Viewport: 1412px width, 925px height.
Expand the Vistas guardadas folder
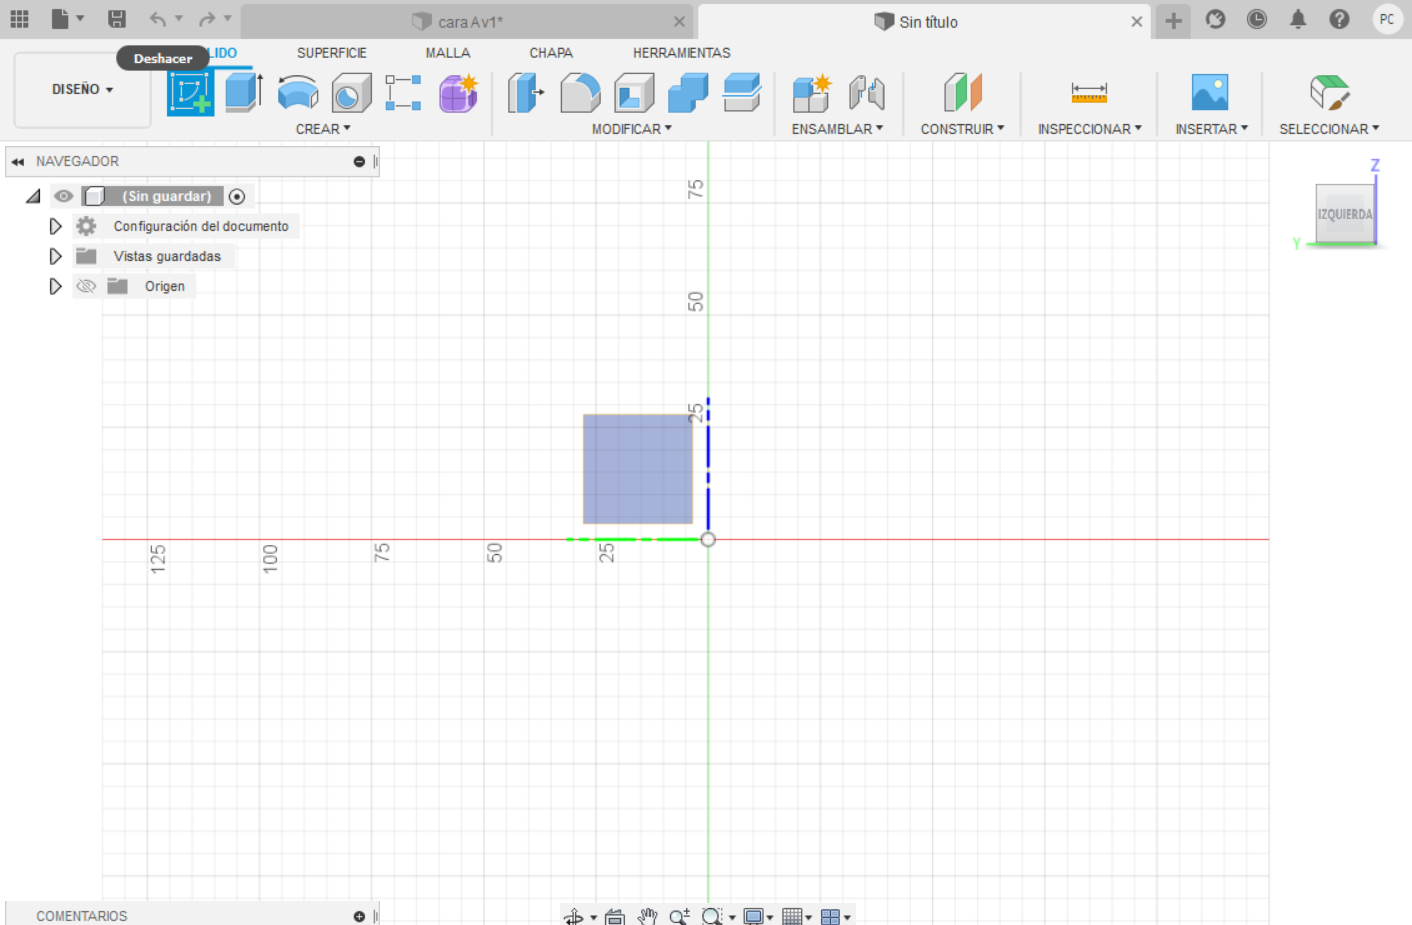pos(55,256)
